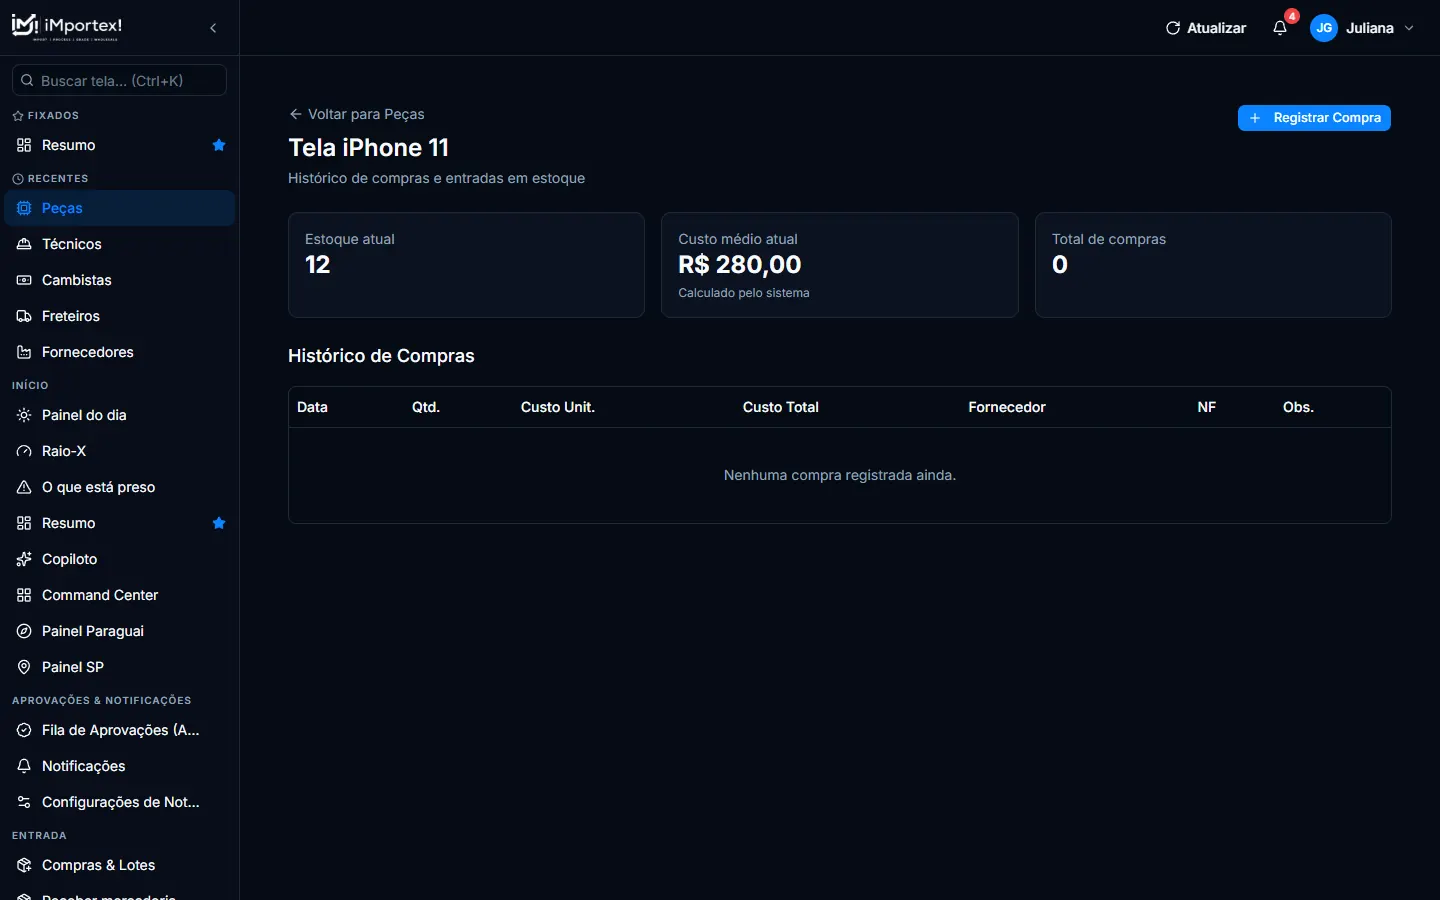The height and width of the screenshot is (900, 1440).
Task: Click the Custo Unit. column header
Action: click(x=558, y=407)
